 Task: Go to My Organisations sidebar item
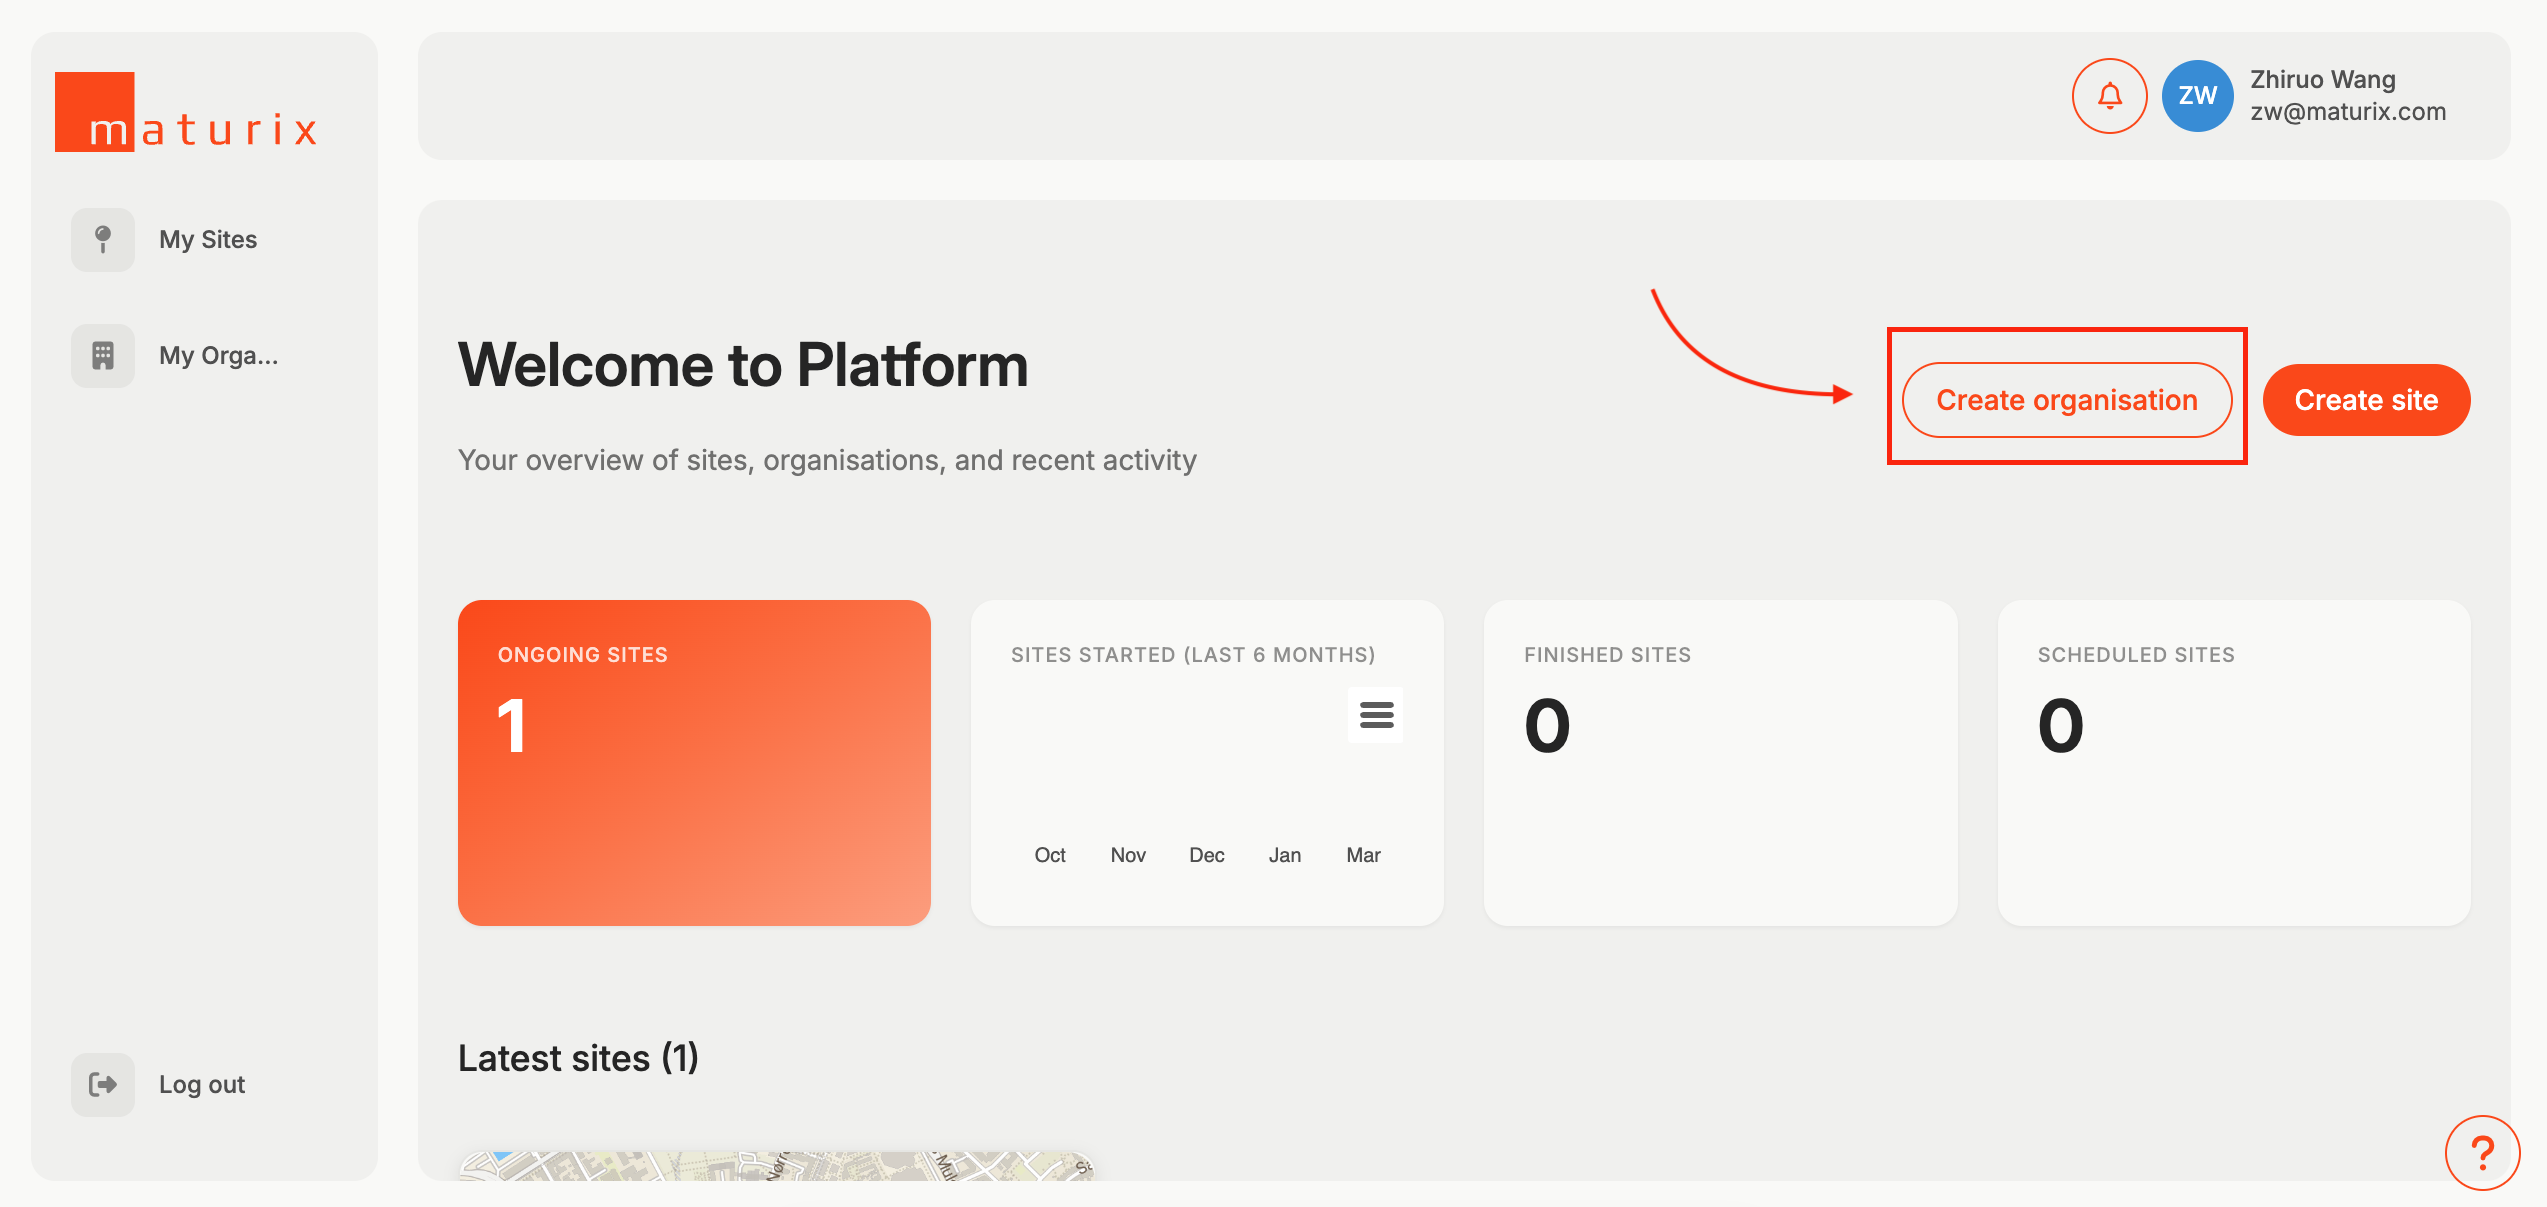pos(218,356)
